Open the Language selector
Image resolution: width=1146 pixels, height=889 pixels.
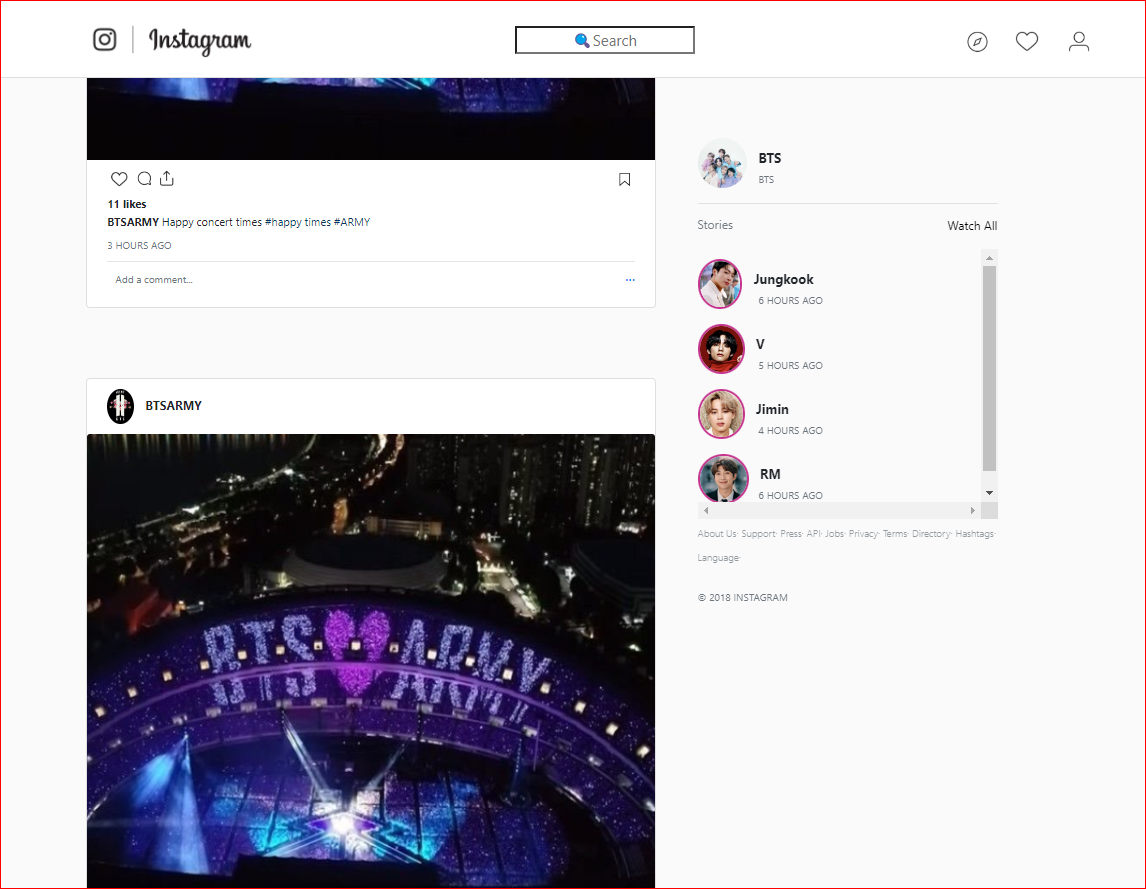point(718,557)
